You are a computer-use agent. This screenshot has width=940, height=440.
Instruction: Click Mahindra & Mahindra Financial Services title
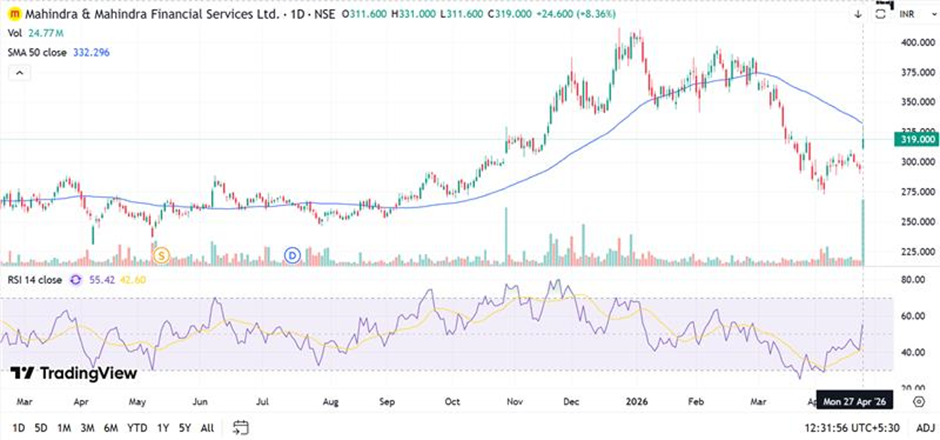click(138, 12)
